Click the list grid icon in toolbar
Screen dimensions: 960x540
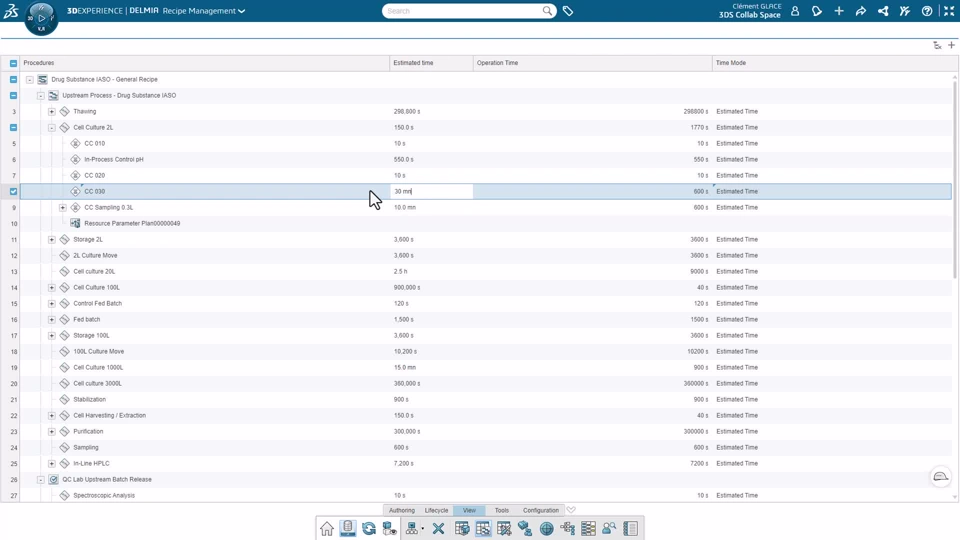coord(588,528)
